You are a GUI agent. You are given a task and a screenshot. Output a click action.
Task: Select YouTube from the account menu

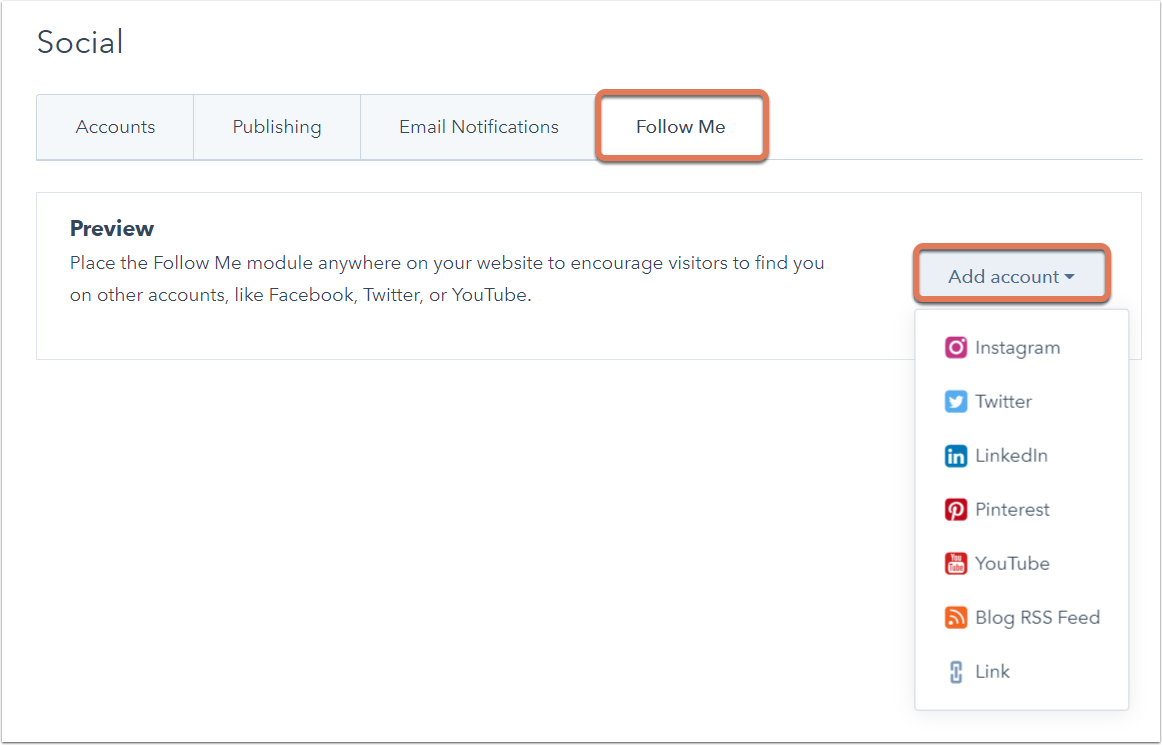[x=1011, y=563]
